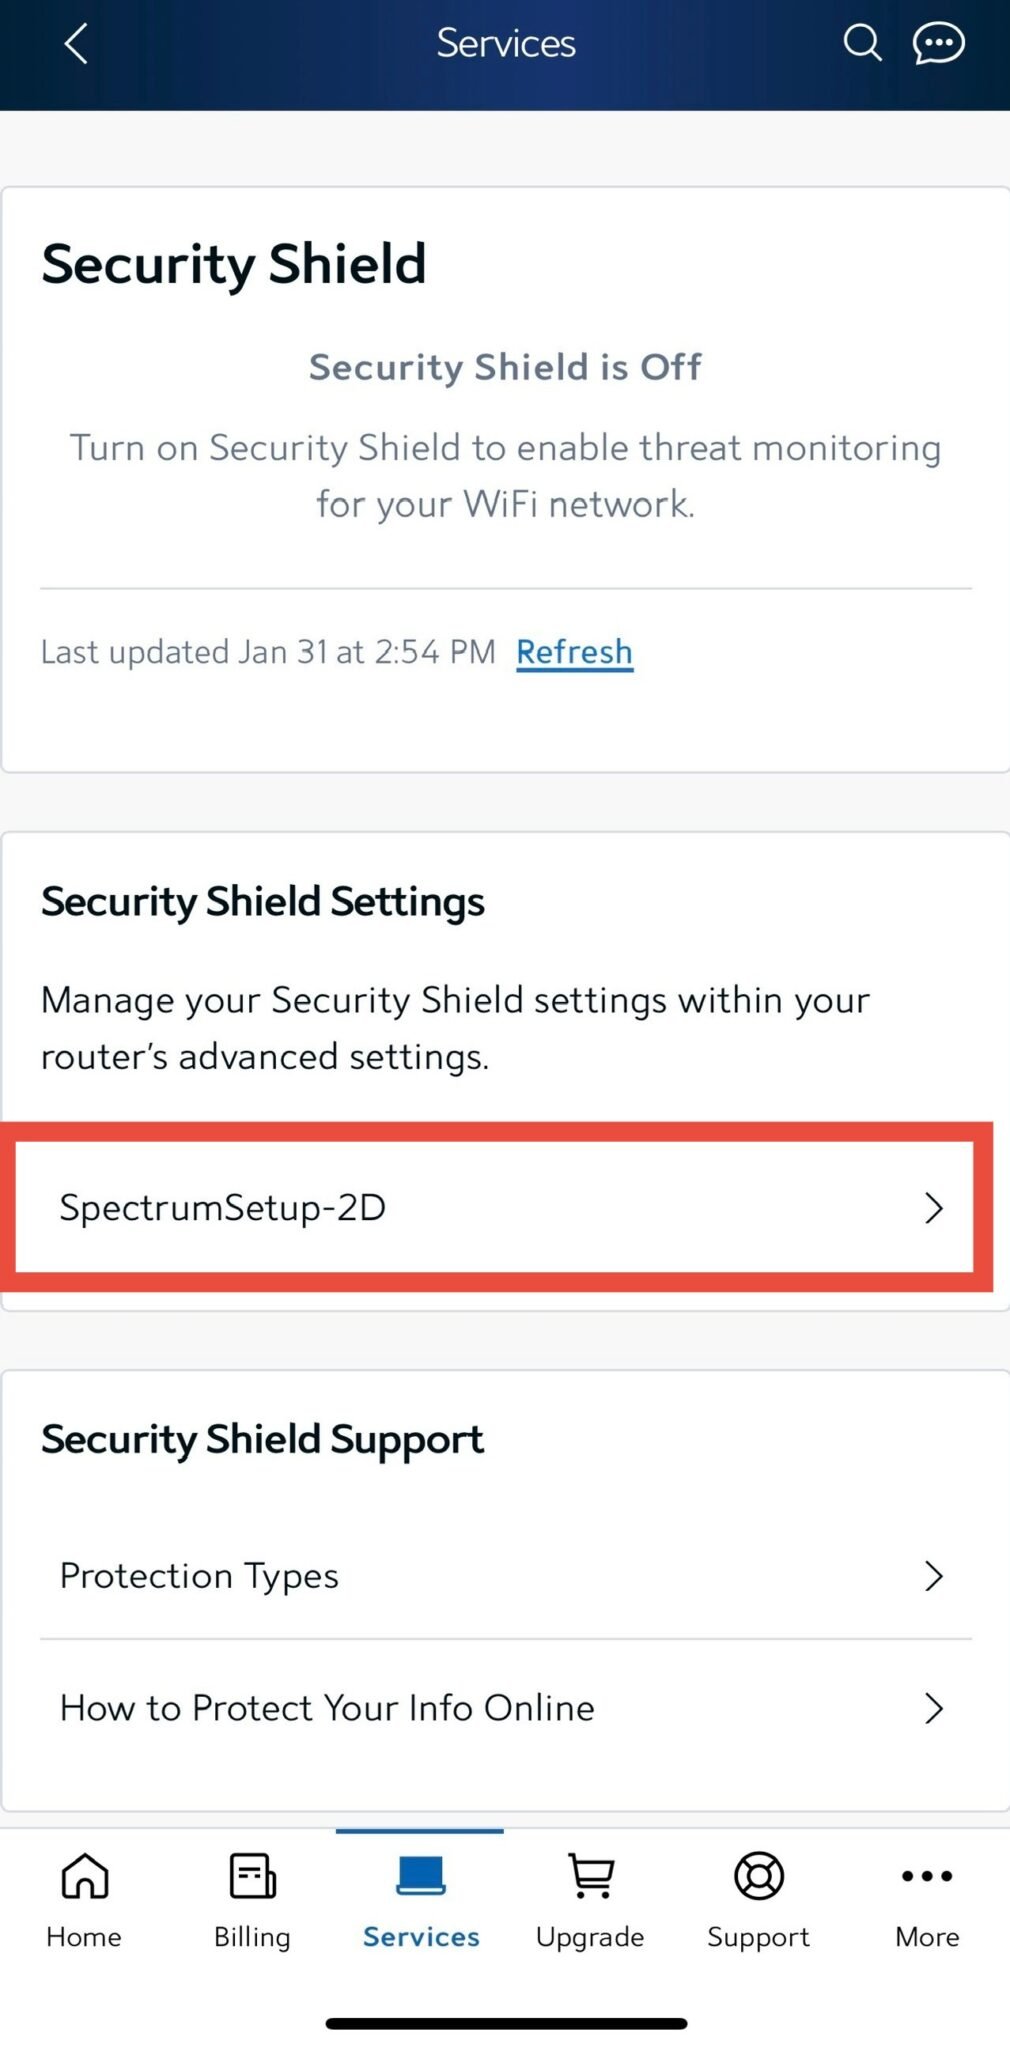Tap the More three-dots icon

tap(927, 1876)
